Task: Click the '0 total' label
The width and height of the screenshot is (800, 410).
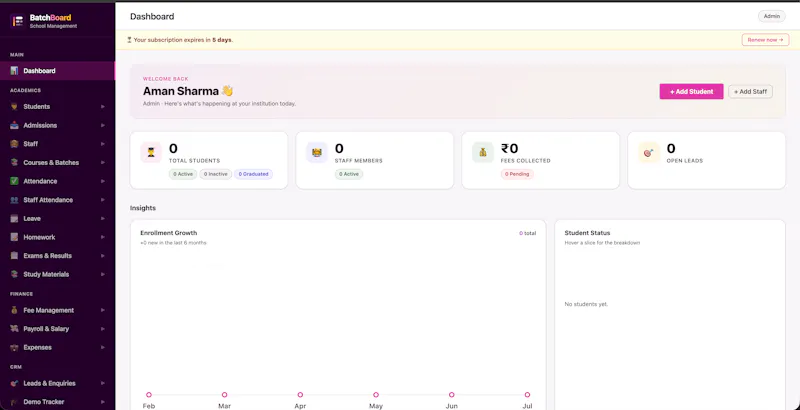Action: (528, 233)
